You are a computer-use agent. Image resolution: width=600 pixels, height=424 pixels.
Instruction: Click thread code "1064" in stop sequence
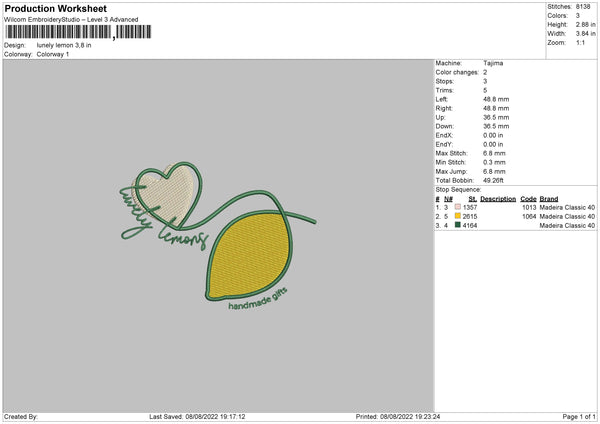pyautogui.click(x=529, y=217)
